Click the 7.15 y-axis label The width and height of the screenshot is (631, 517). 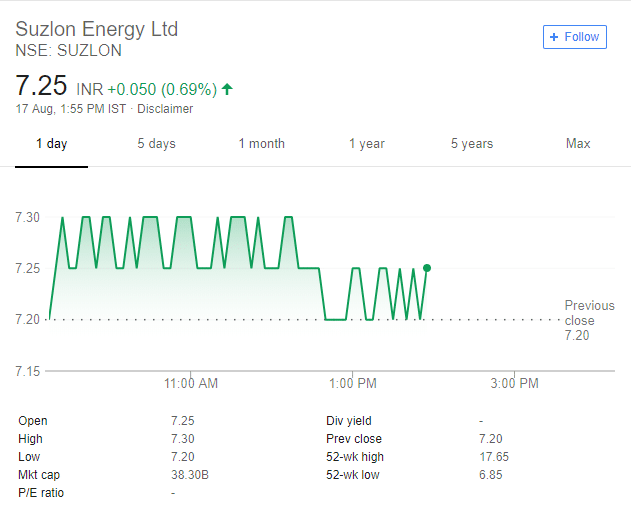coord(27,371)
